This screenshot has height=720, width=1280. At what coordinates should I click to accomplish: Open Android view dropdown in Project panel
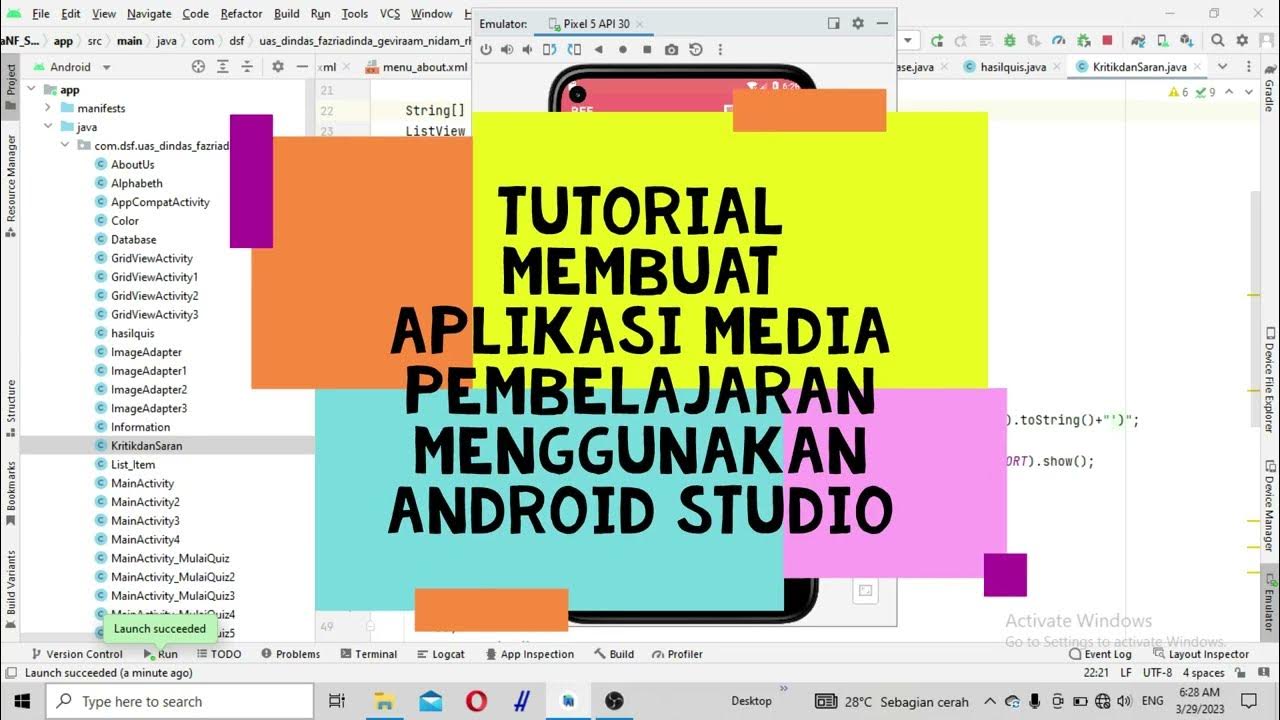tap(73, 67)
